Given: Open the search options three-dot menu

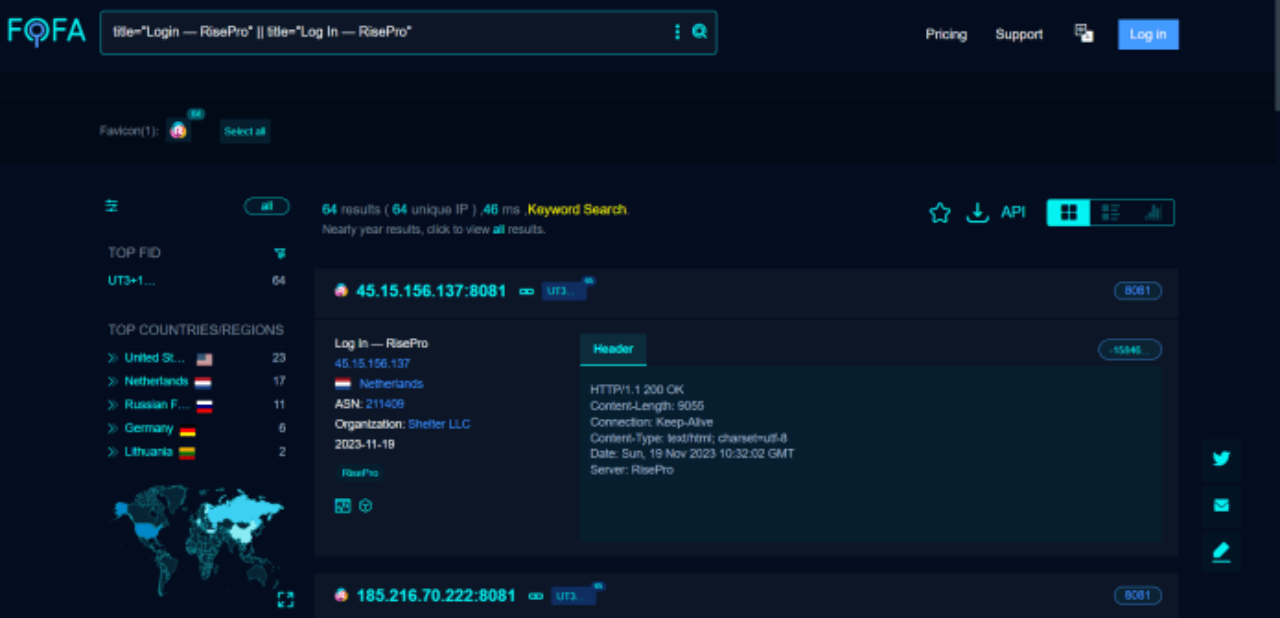Looking at the screenshot, I should [x=678, y=32].
